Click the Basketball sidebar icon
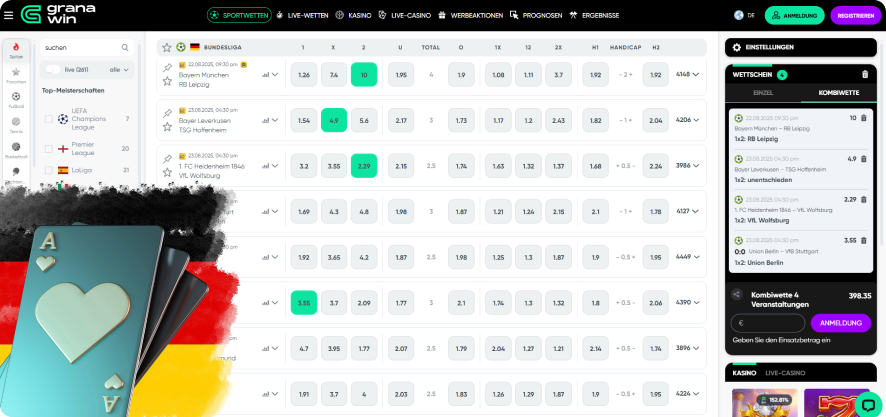Screen dimensions: 886x417 (16, 149)
